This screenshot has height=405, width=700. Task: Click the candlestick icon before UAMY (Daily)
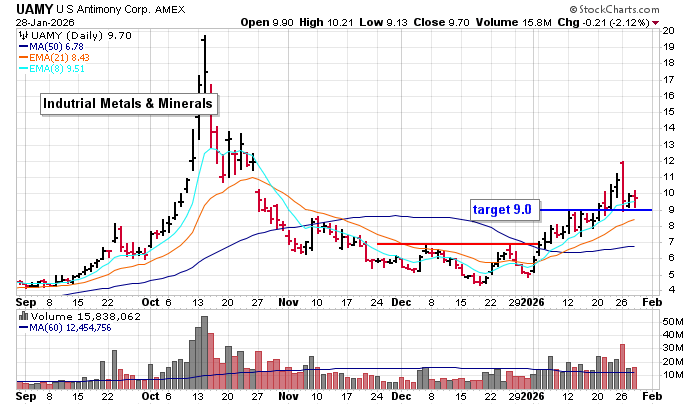(23, 34)
